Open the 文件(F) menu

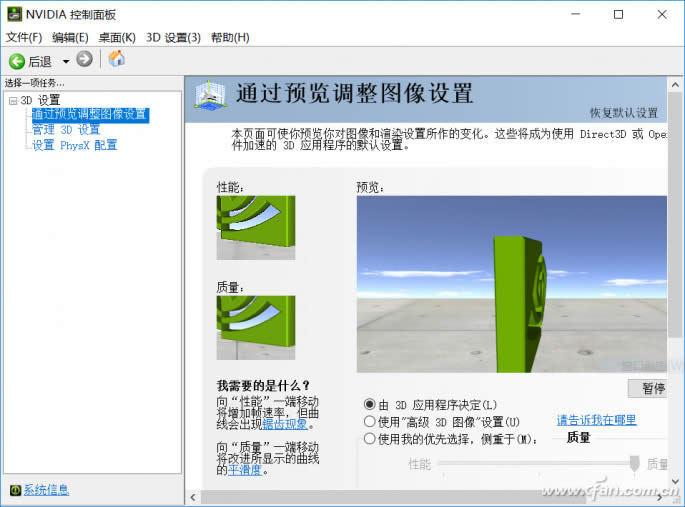[24, 37]
